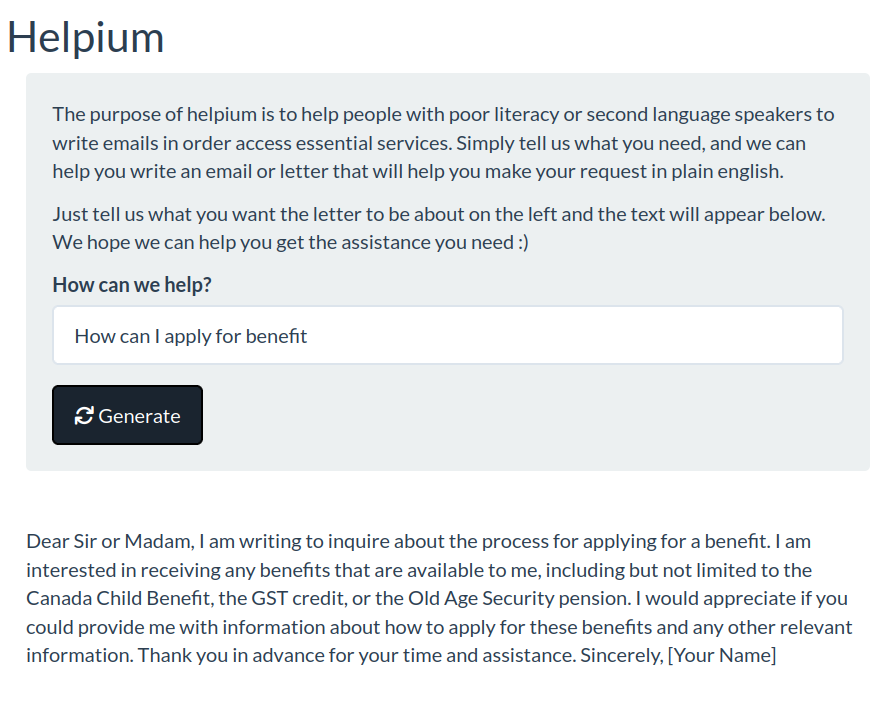This screenshot has height=709, width=889.
Task: Click "Thank you in advance" in the letter
Action: click(x=226, y=656)
